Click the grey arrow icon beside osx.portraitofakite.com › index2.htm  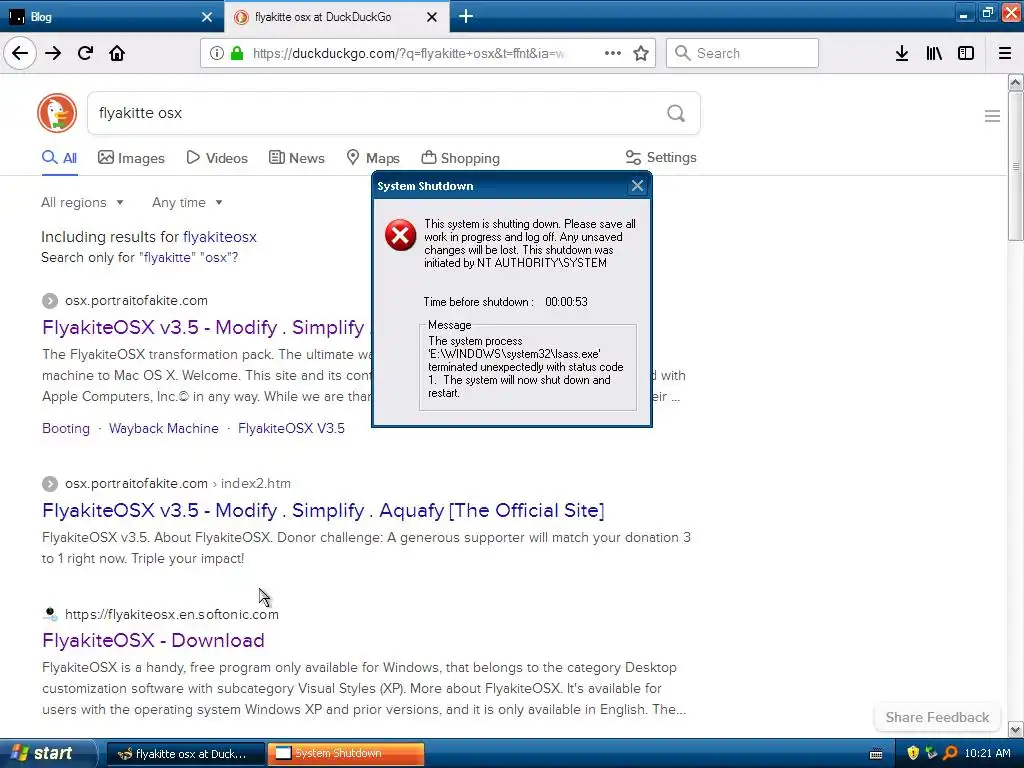(x=50, y=483)
